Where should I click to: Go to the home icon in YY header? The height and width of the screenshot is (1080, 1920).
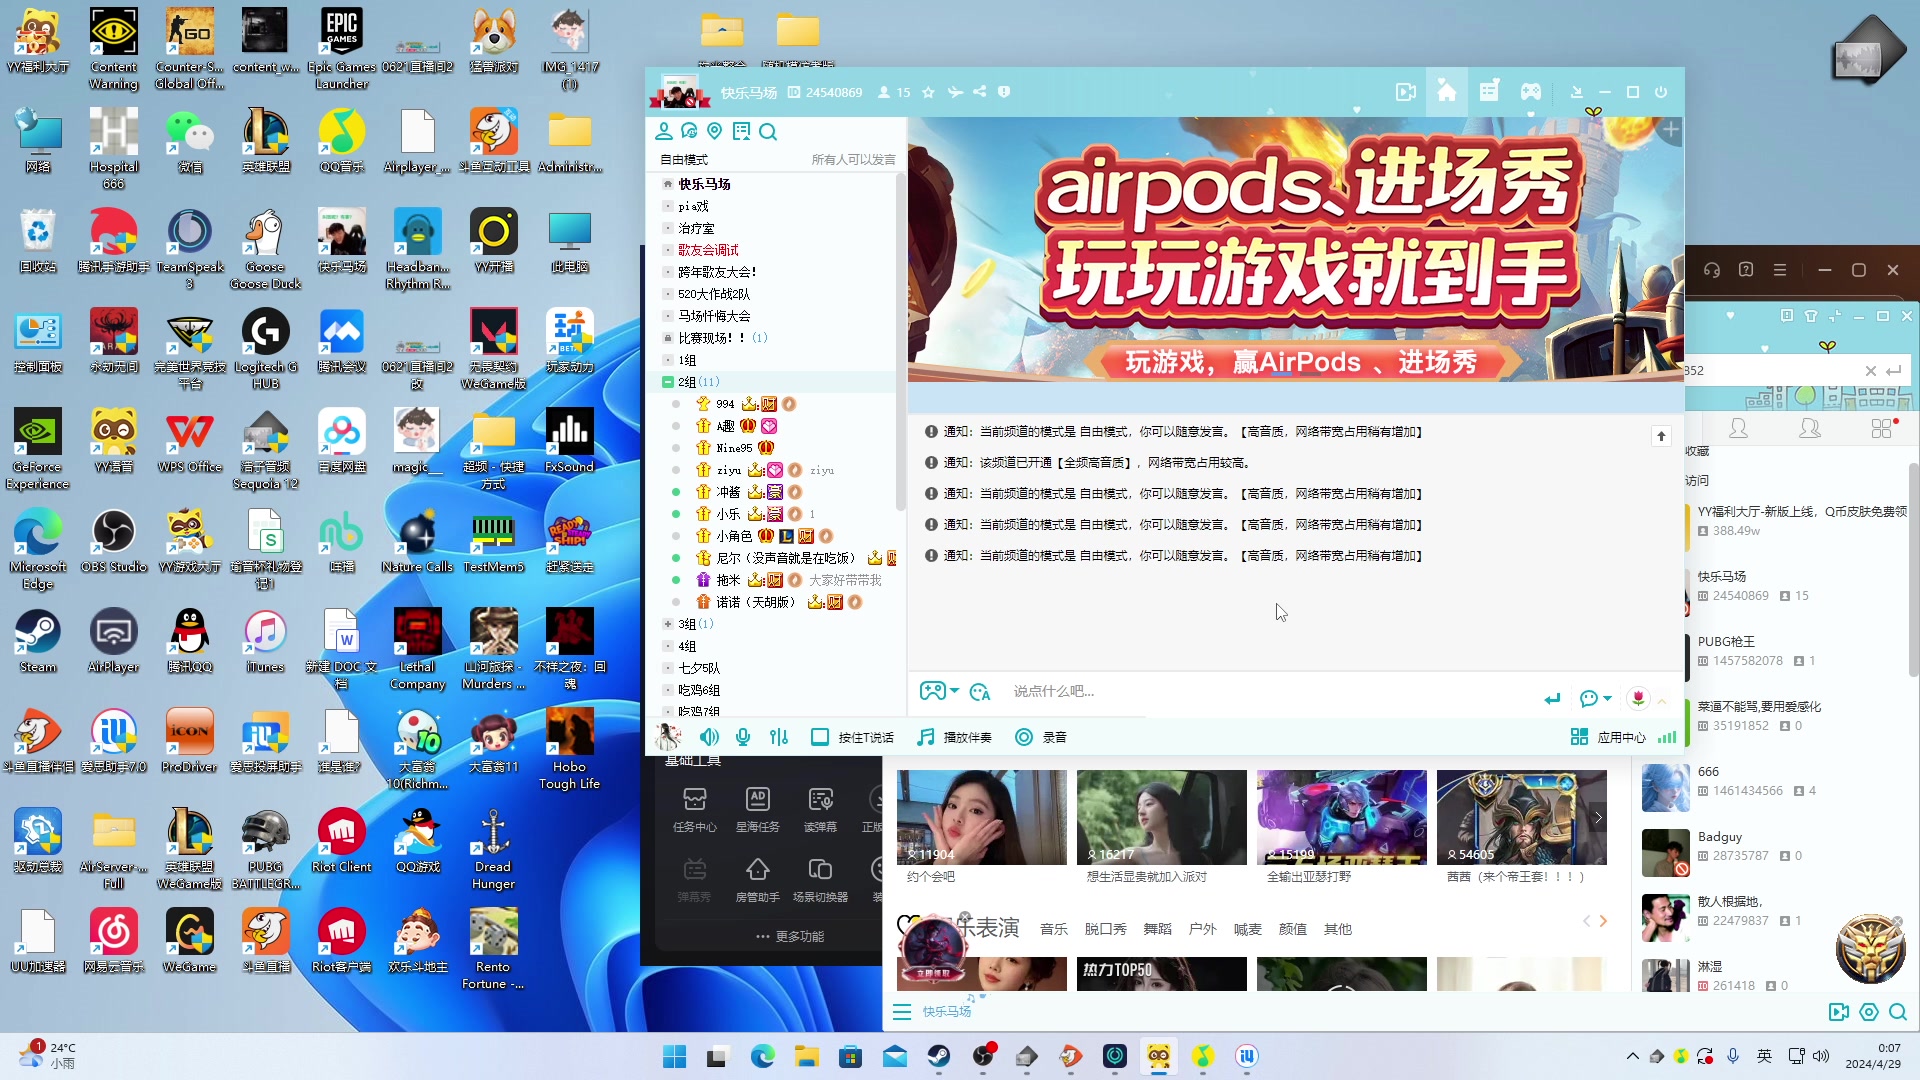(1447, 92)
